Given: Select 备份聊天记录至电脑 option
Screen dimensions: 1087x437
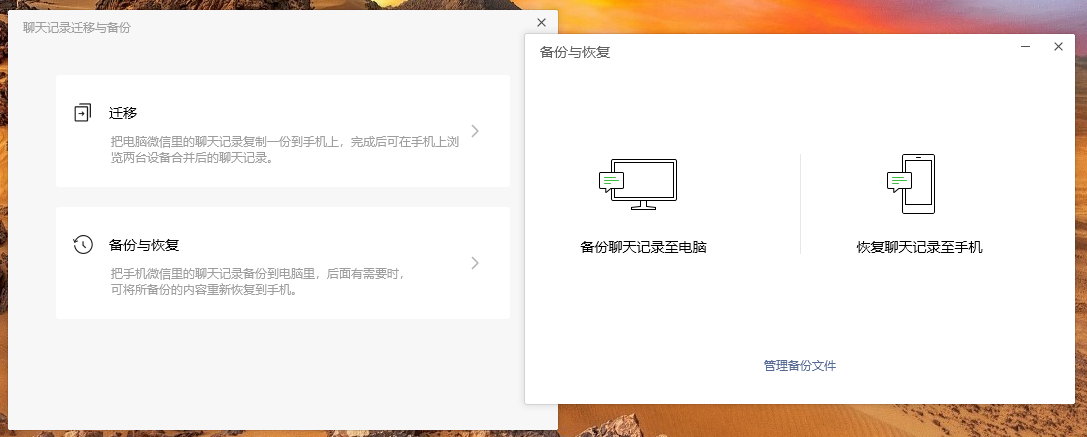Looking at the screenshot, I should 643,247.
